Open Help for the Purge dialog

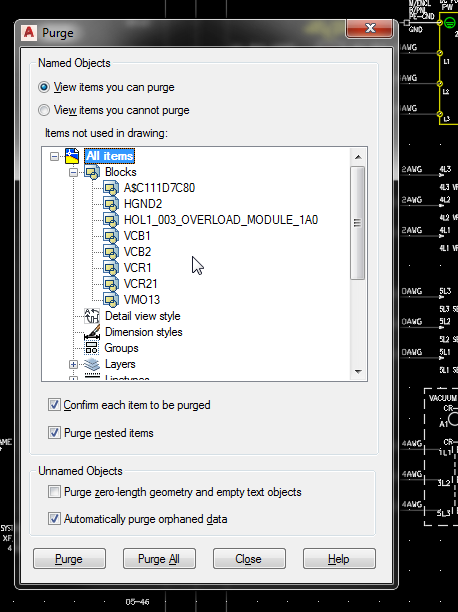click(339, 559)
